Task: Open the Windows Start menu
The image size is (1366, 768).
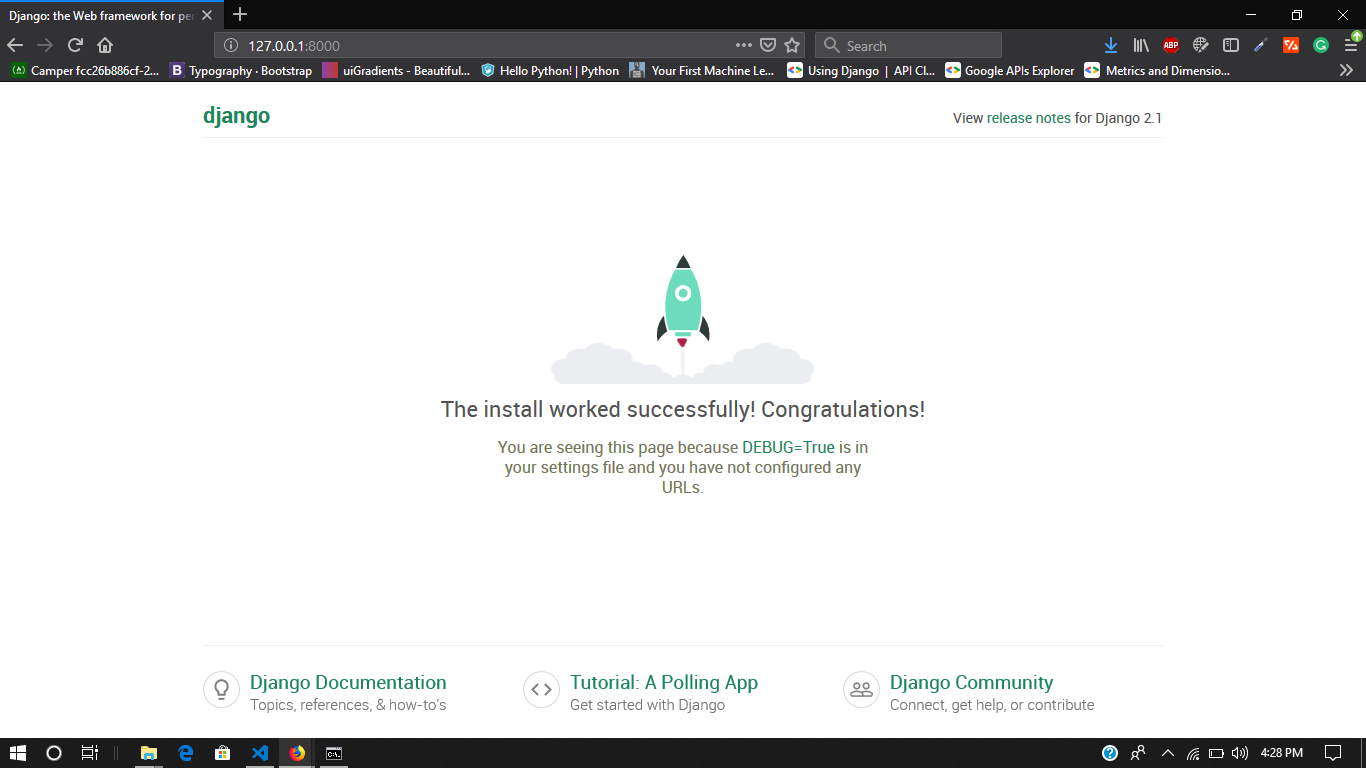Action: coord(18,753)
